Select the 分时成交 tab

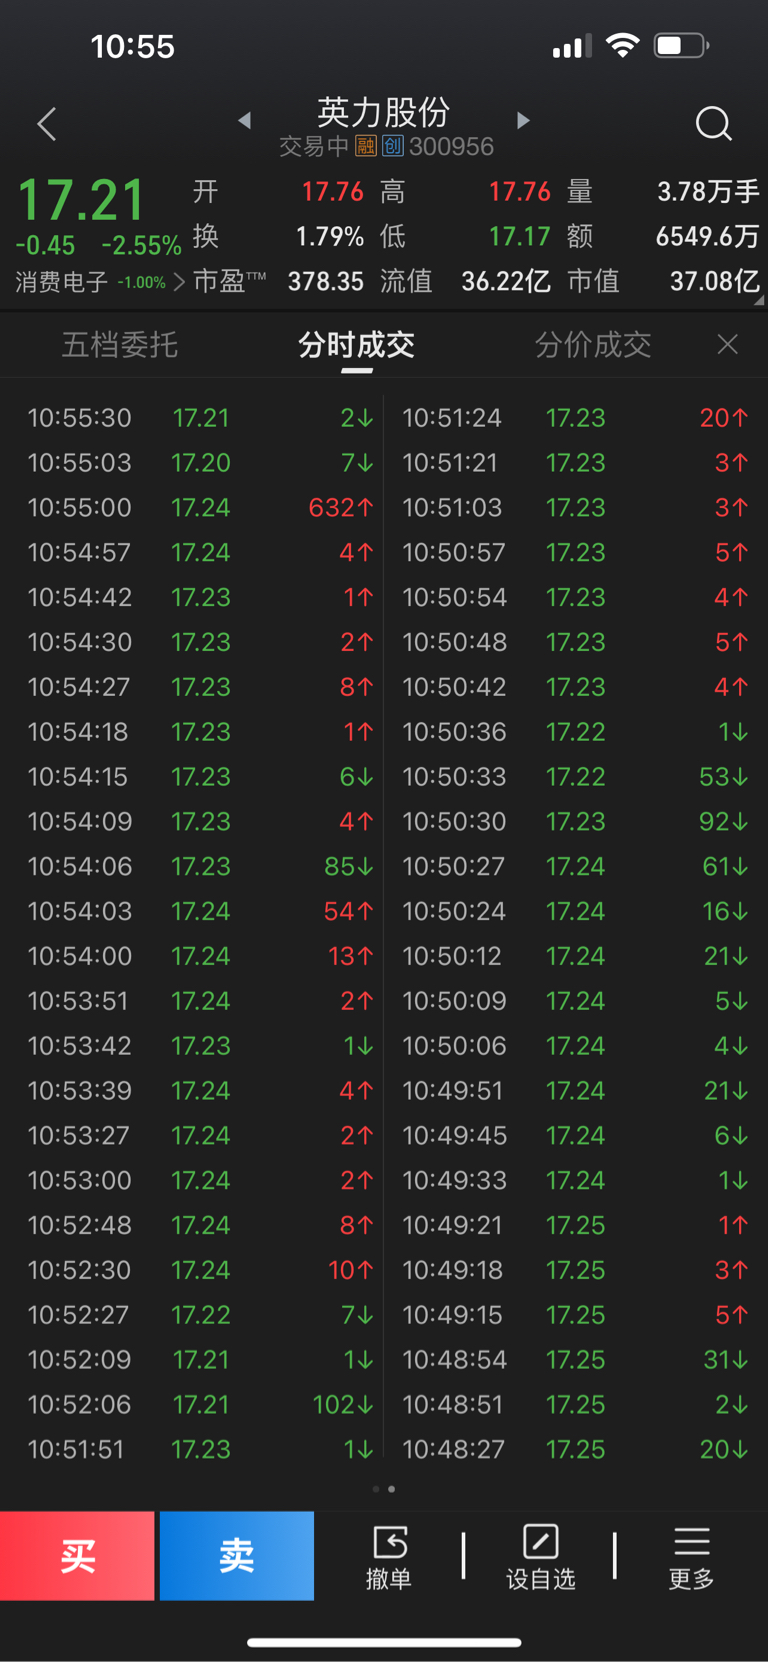[x=356, y=345]
